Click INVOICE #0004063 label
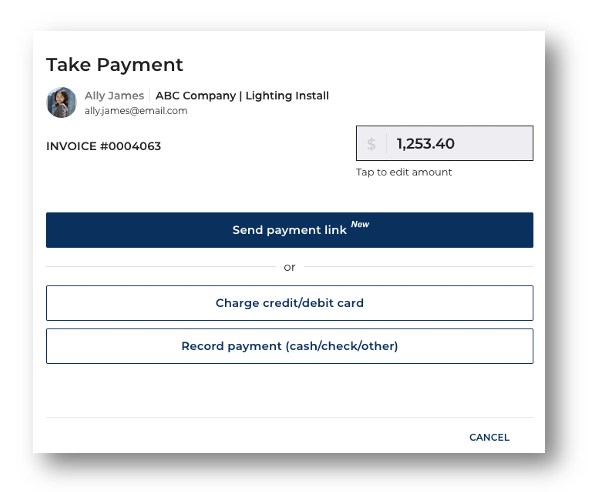 (x=103, y=146)
